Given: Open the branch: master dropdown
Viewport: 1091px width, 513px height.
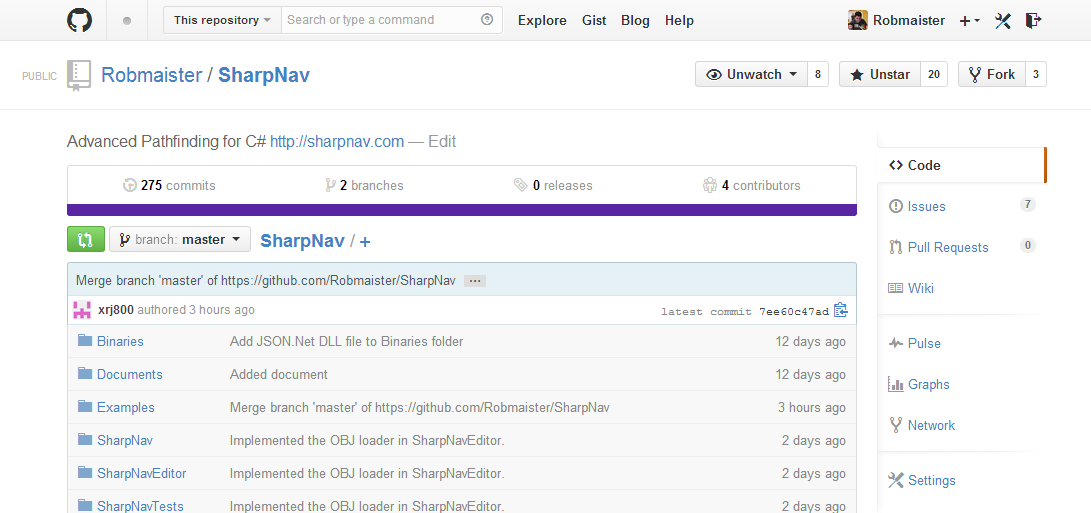Looking at the screenshot, I should coord(180,239).
